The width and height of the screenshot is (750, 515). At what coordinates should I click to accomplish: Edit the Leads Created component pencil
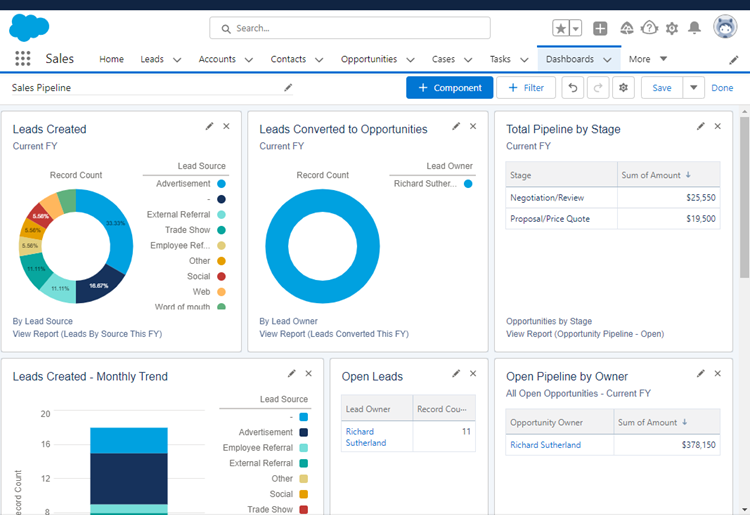[209, 127]
